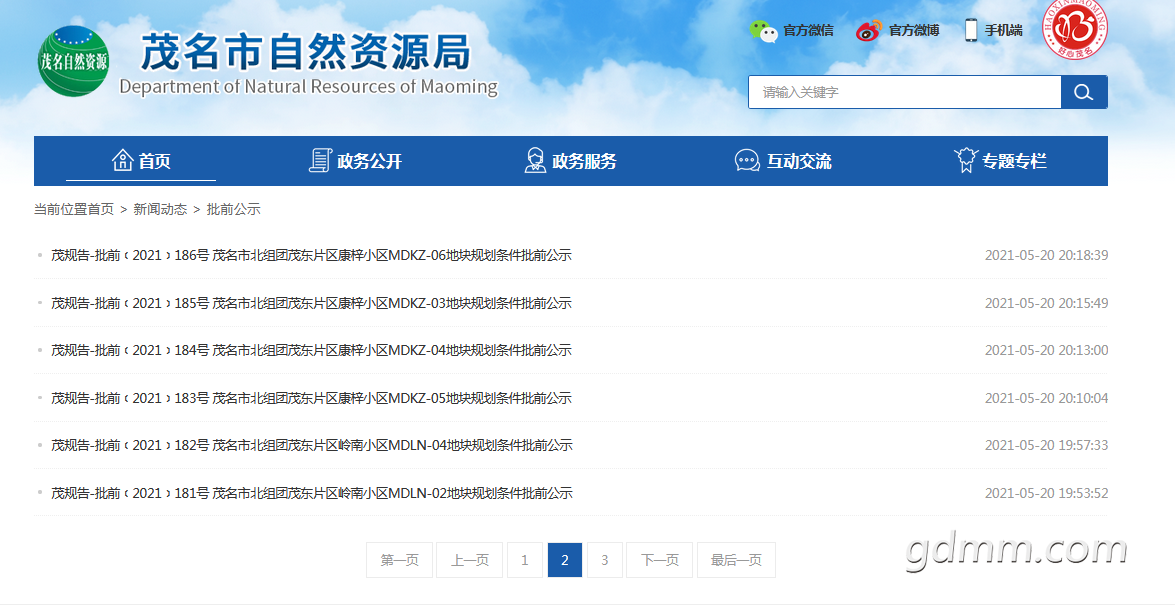Open the 政务公开 menu item

(x=369, y=161)
